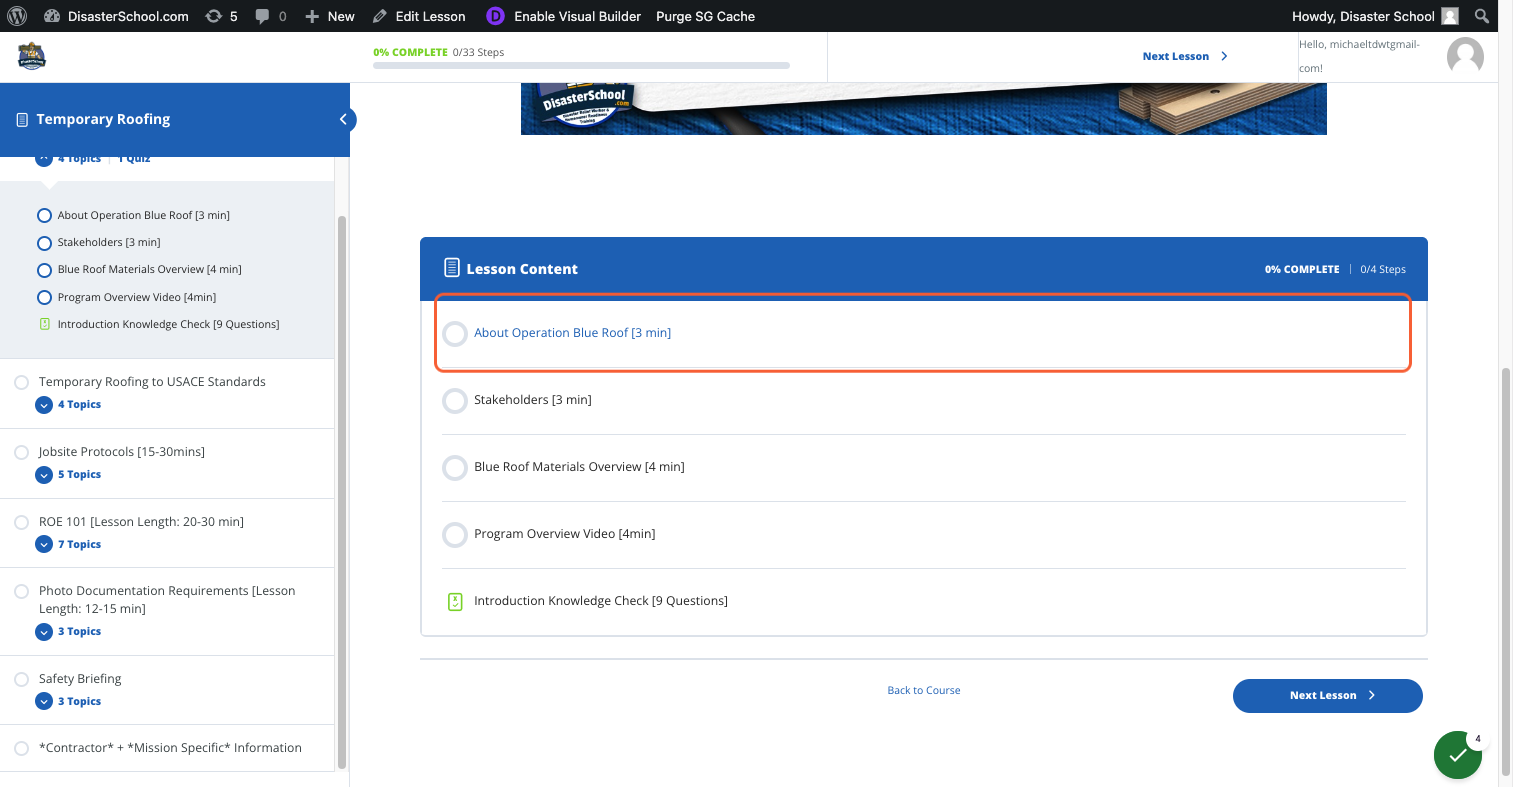Expand 3 Topics under Photo Documentation Requirements
Screen dimensions: 1513x787
pyautogui.click(x=68, y=632)
